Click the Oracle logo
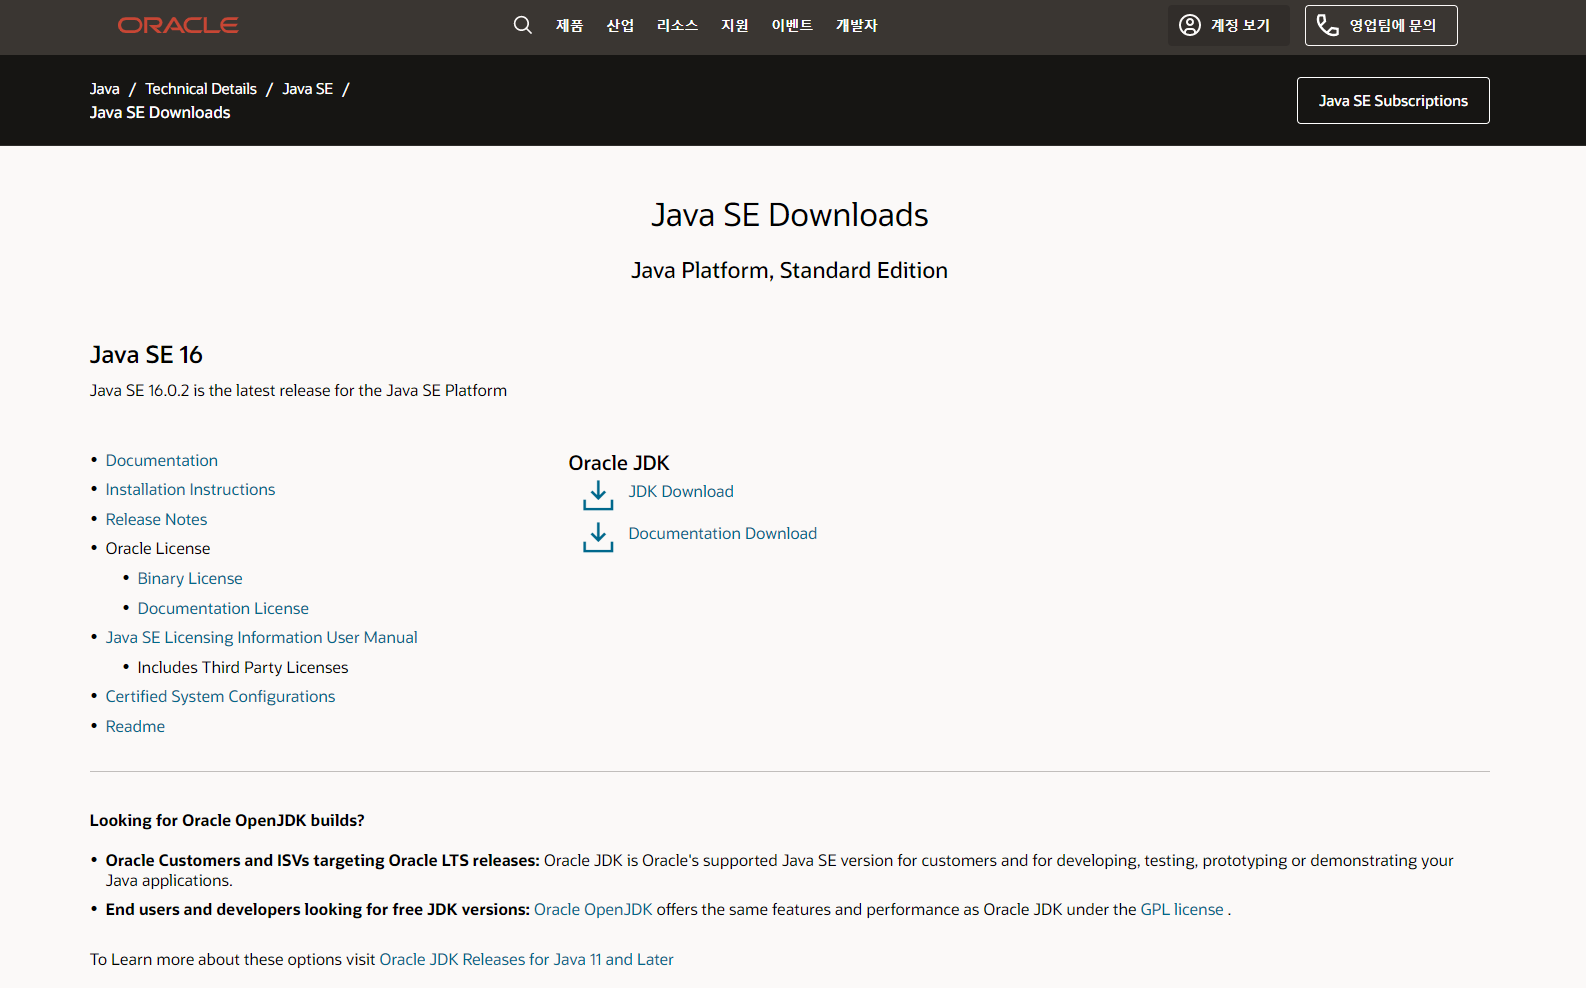 pyautogui.click(x=178, y=25)
